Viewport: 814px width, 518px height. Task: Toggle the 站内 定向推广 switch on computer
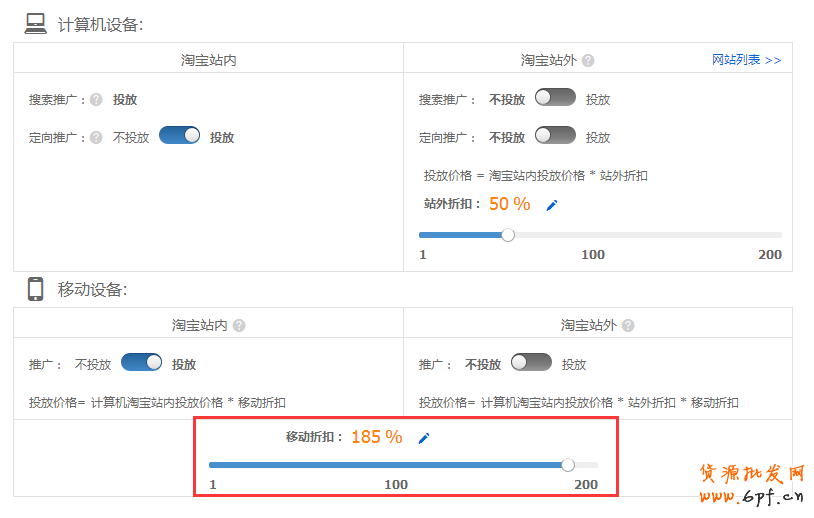coord(180,136)
